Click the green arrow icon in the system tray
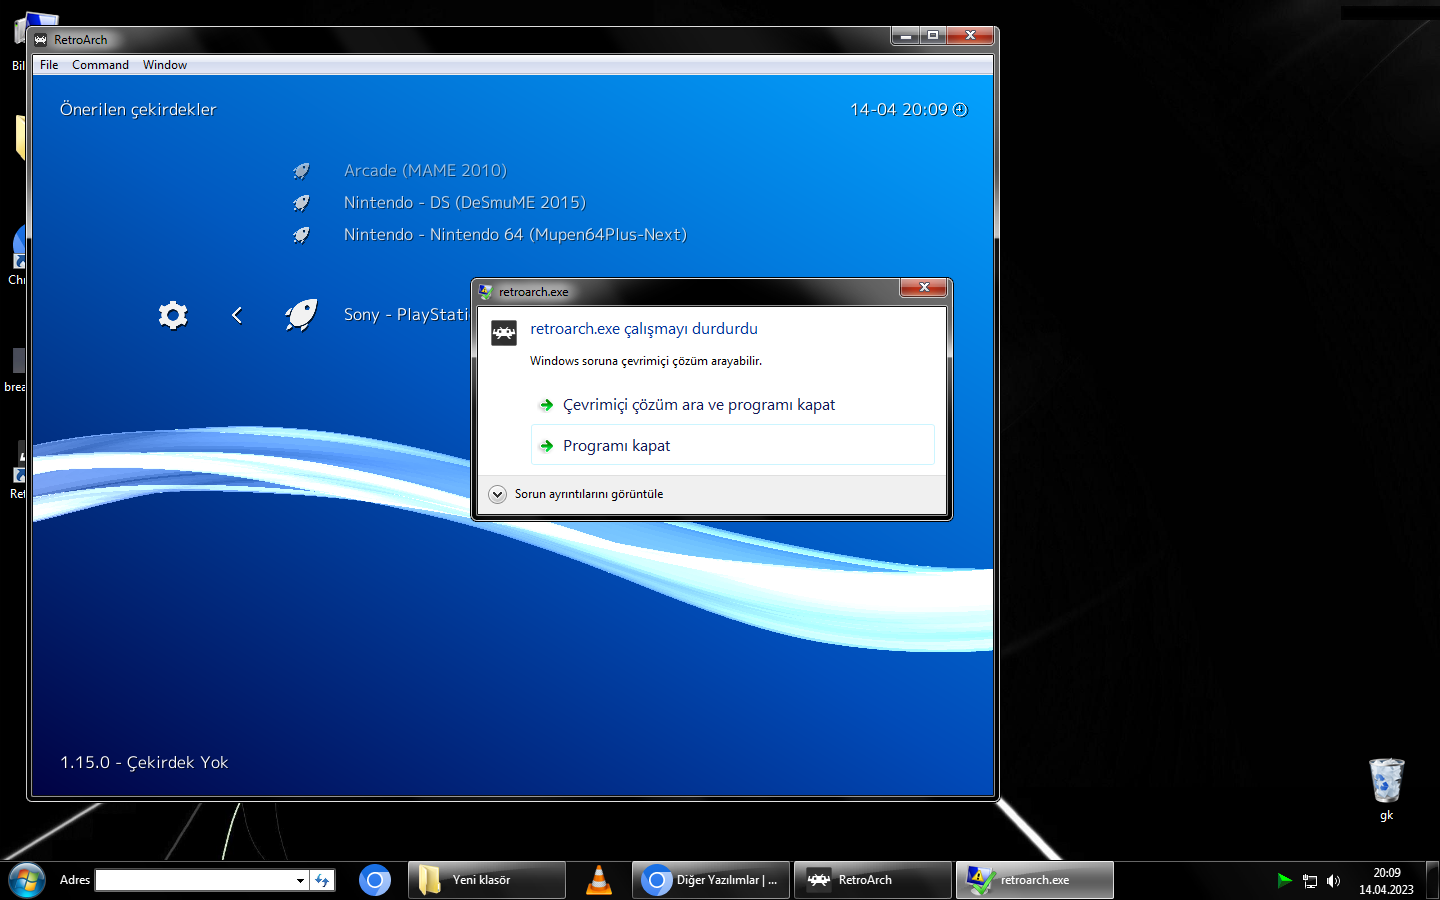This screenshot has width=1440, height=900. coord(1285,880)
